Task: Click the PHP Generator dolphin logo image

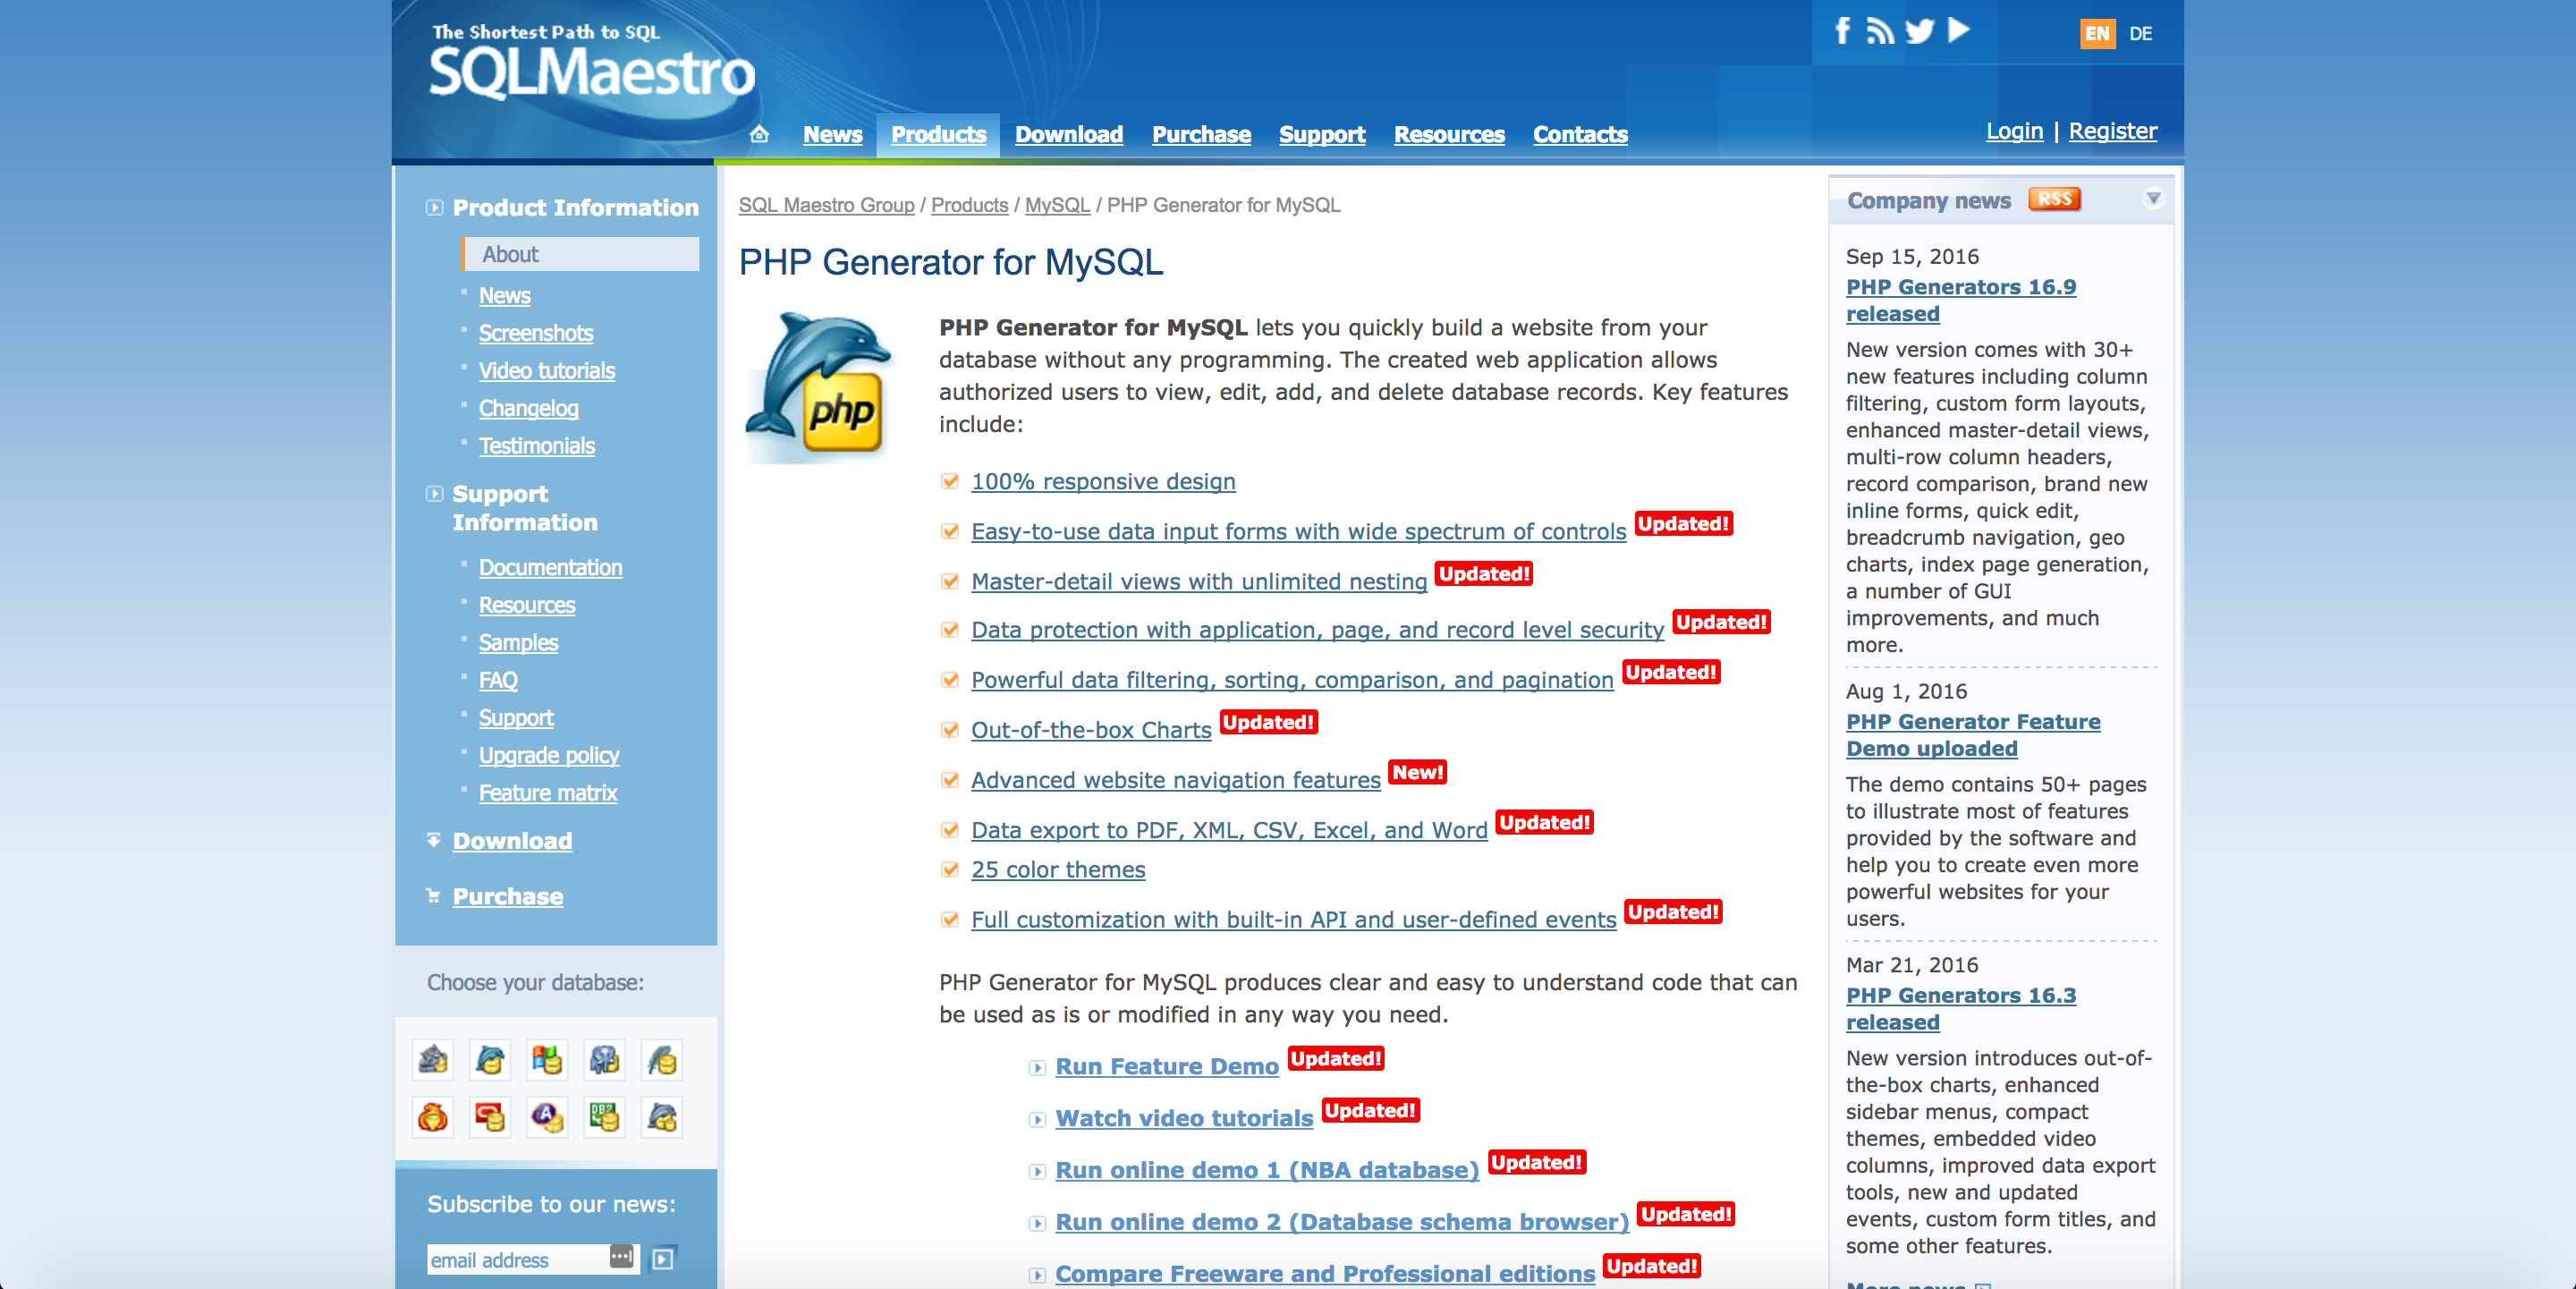Action: pos(818,387)
